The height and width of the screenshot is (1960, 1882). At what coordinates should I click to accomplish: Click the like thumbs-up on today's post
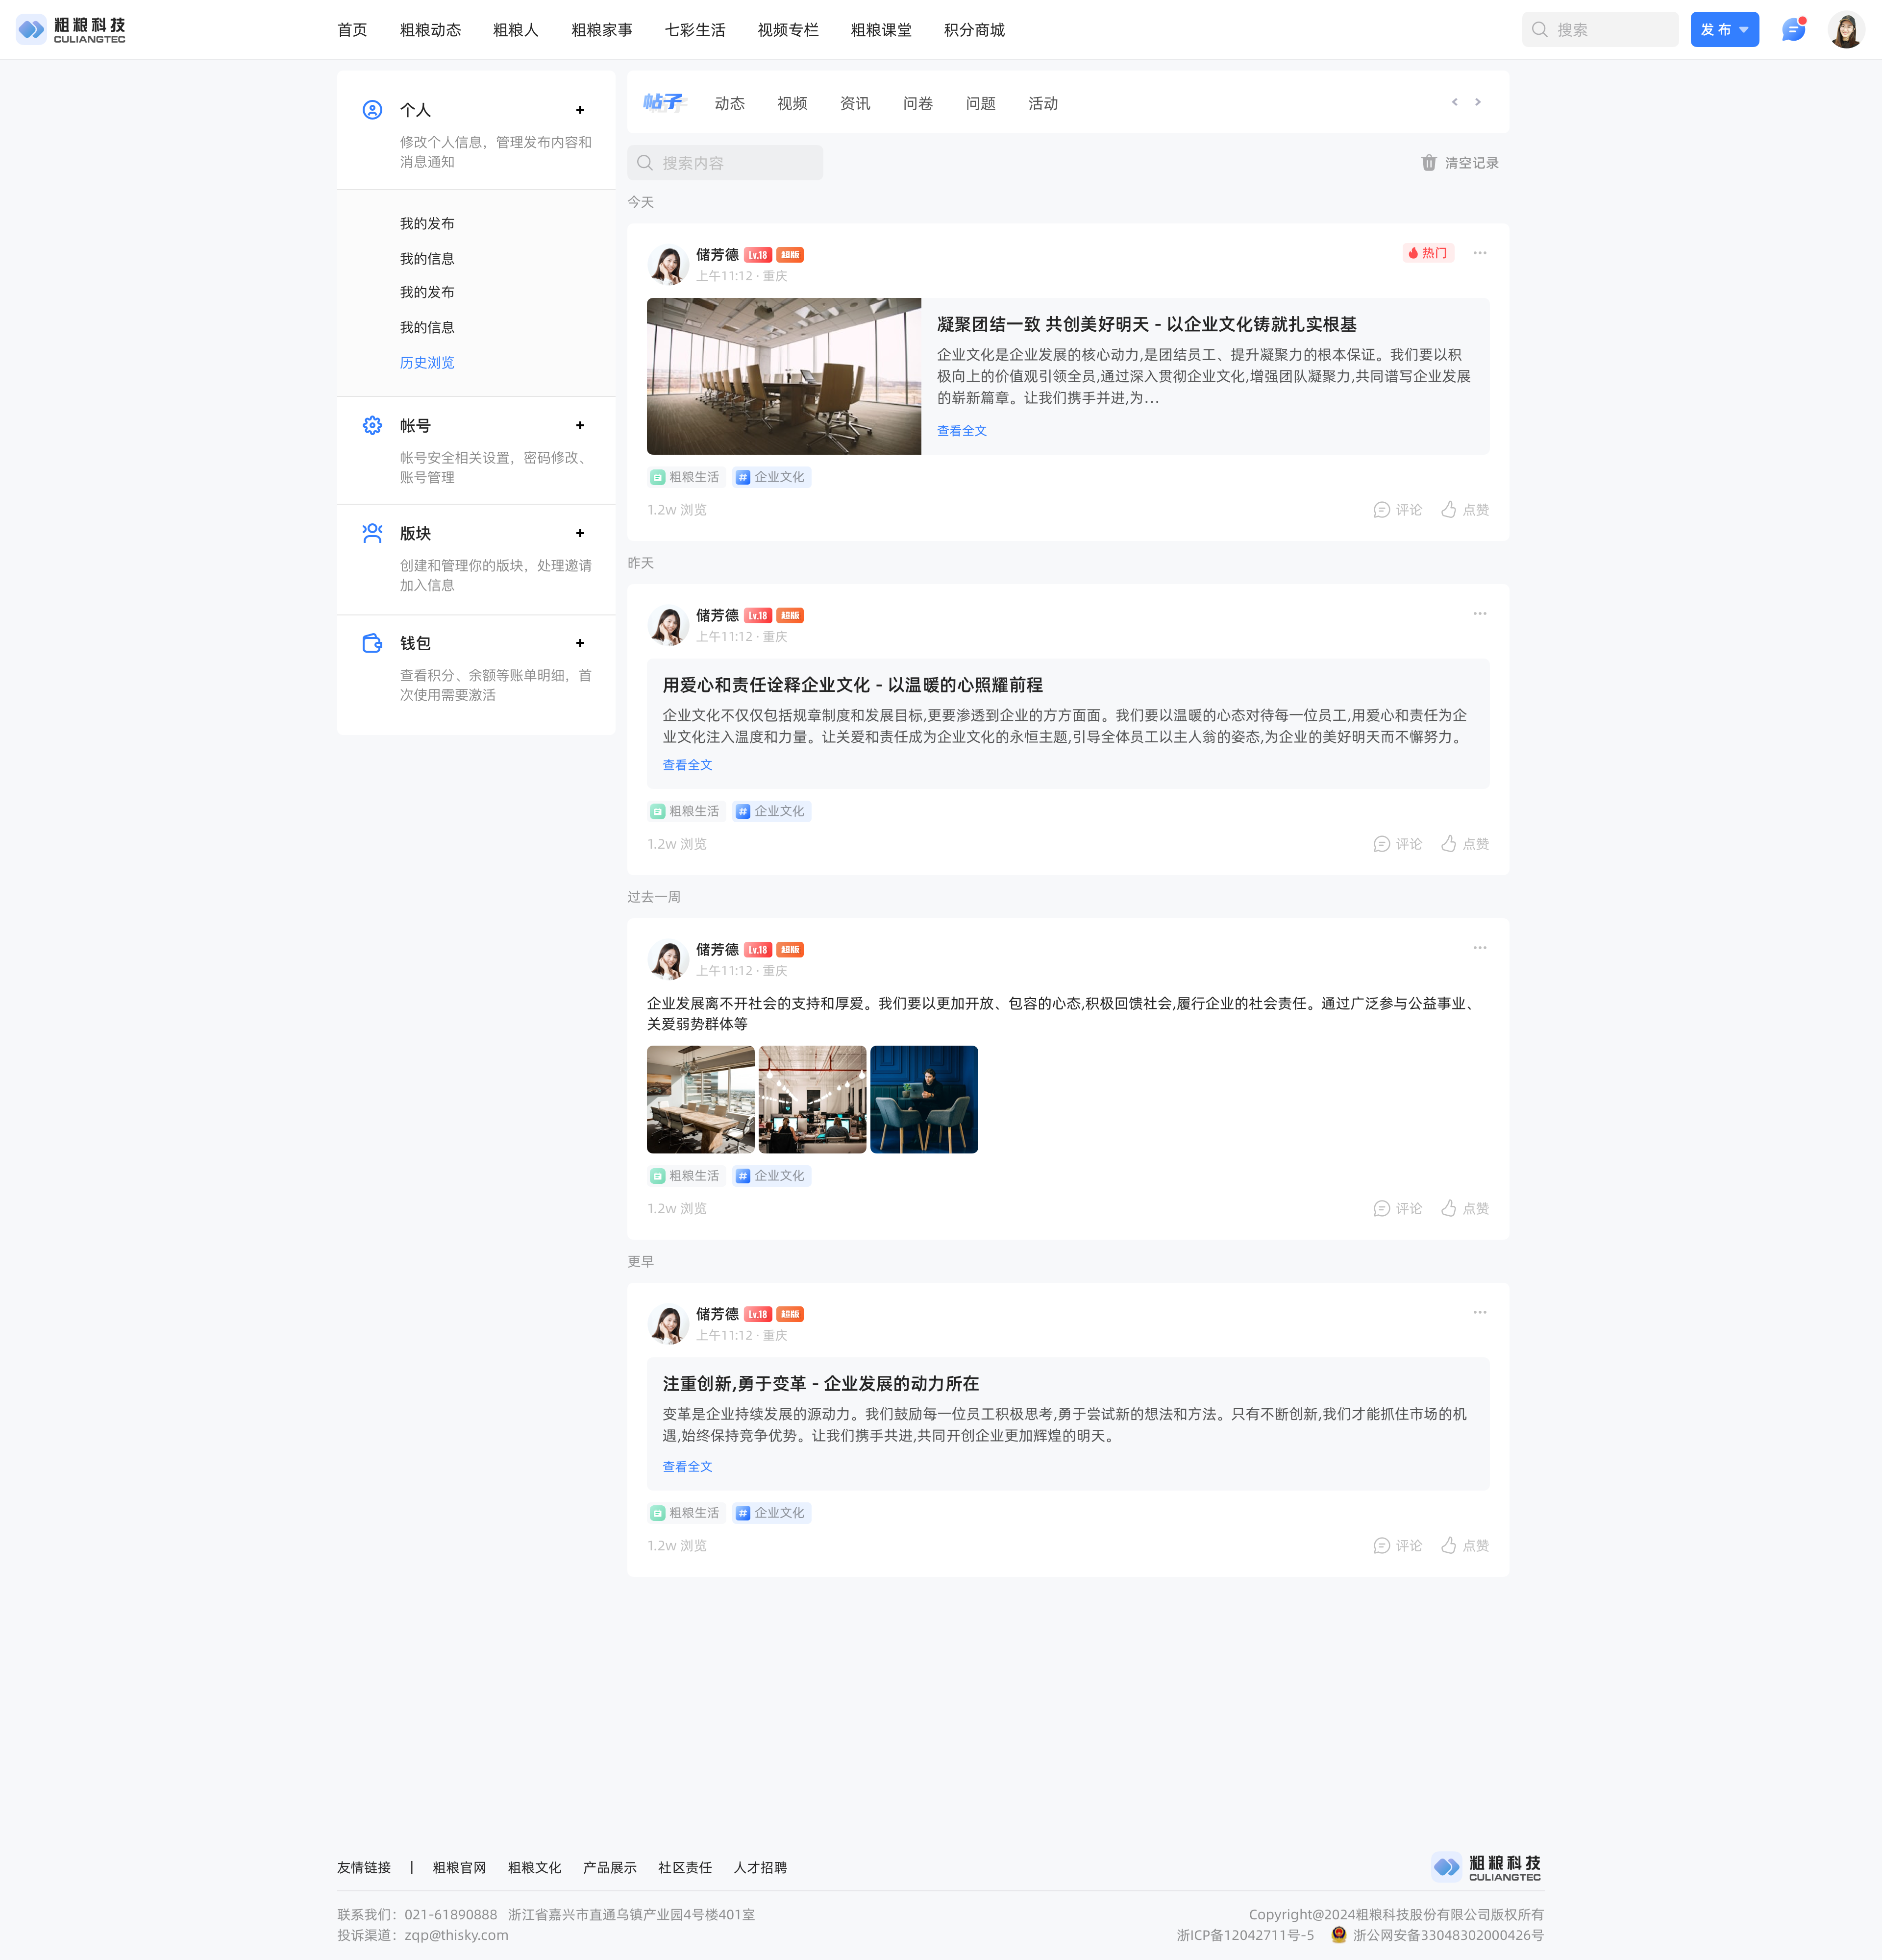point(1449,510)
